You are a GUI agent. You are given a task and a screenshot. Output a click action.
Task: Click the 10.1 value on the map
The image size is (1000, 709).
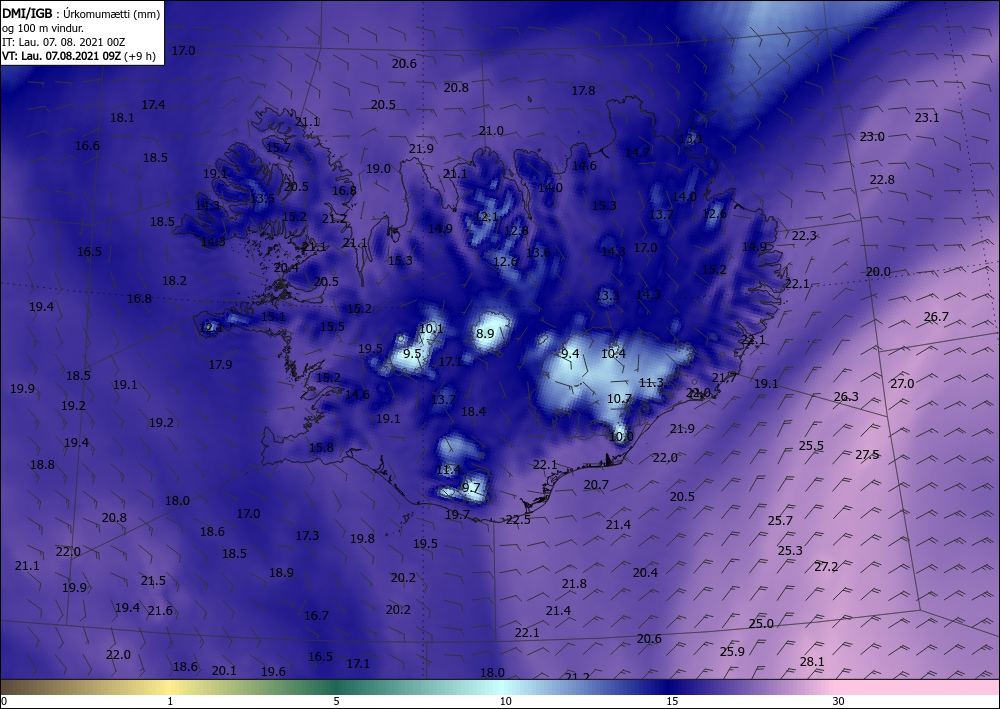coord(431,329)
